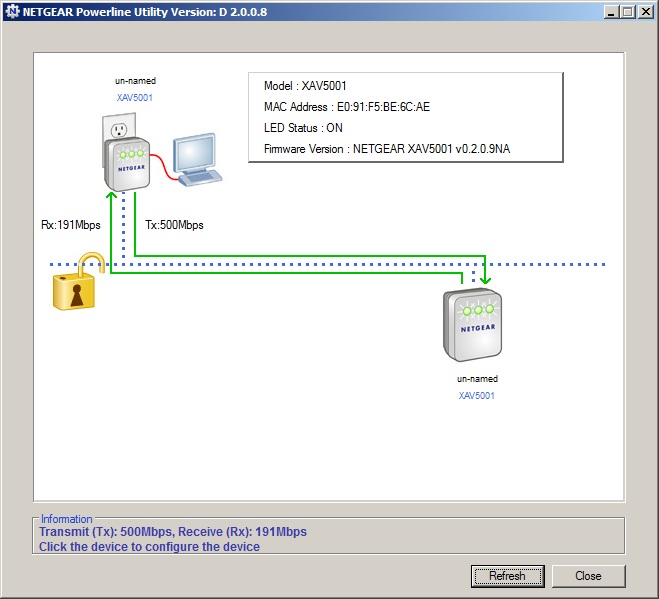The height and width of the screenshot is (599, 659).
Task: Refresh the powerline network view
Action: 508,576
